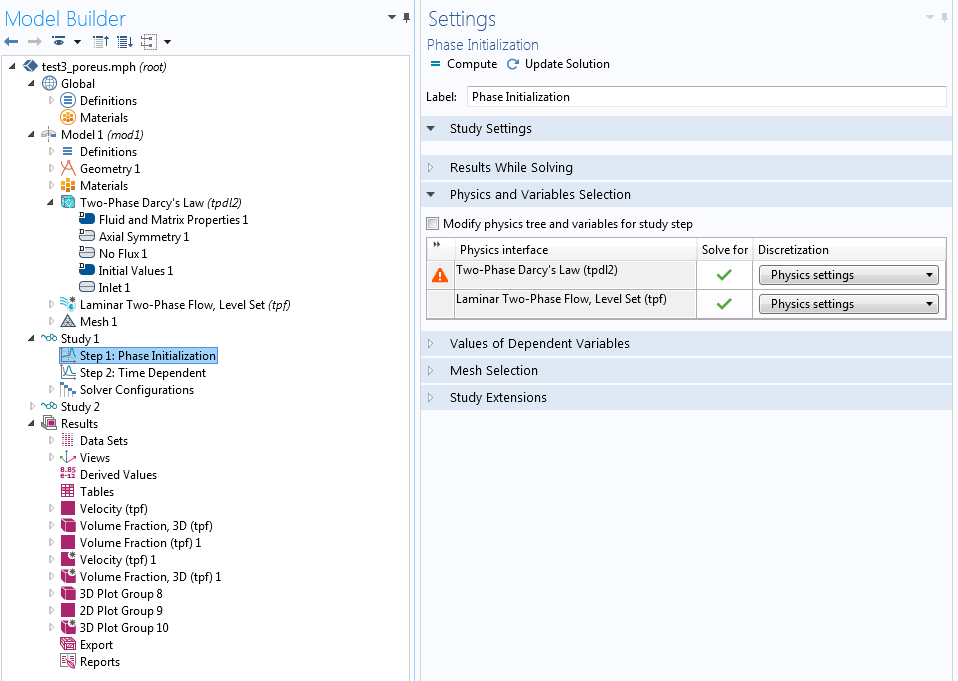Screen dimensions: 958x681
Task: Click the back arrow in Model Builder toolbar
Action: pyautogui.click(x=11, y=42)
